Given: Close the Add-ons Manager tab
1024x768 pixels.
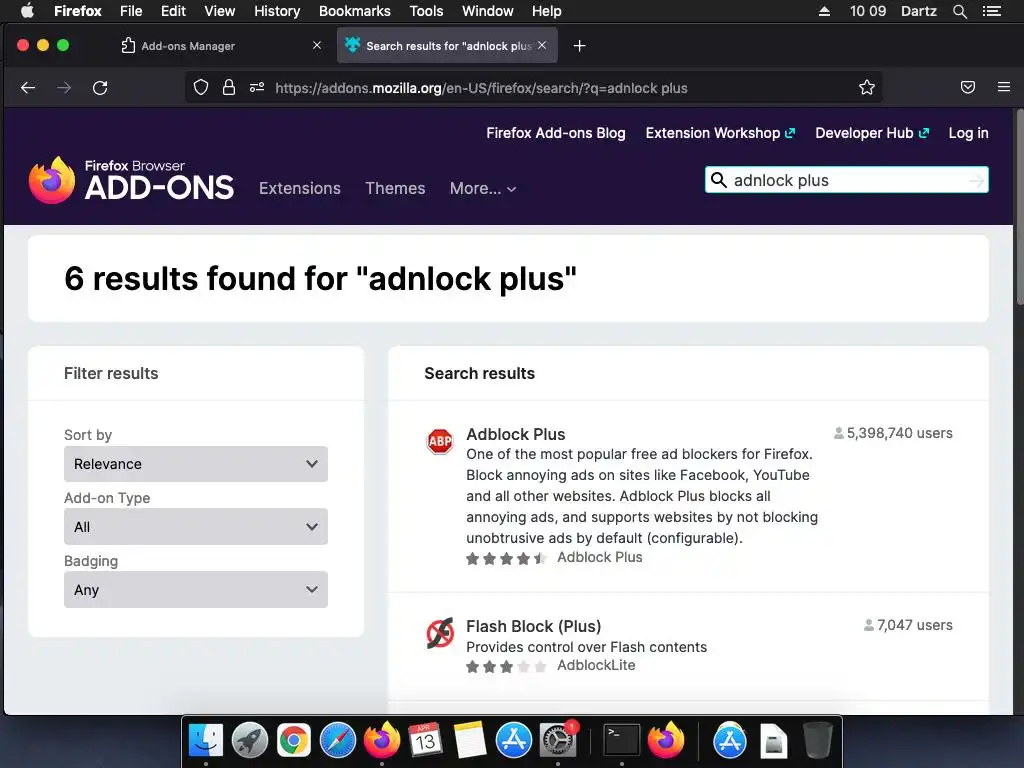Looking at the screenshot, I should [317, 45].
